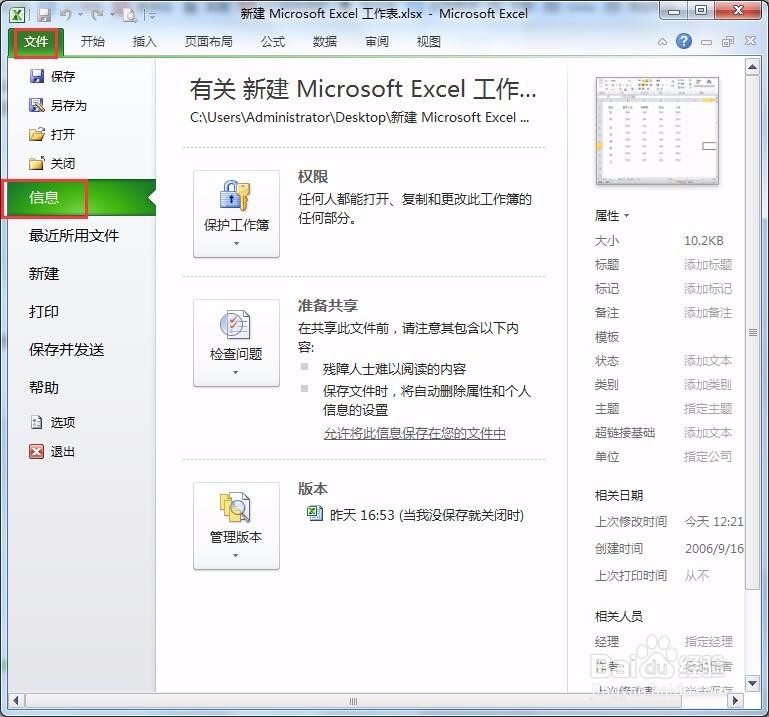Click the Save icon in backstage menu
The width and height of the screenshot is (769, 717).
coord(37,76)
